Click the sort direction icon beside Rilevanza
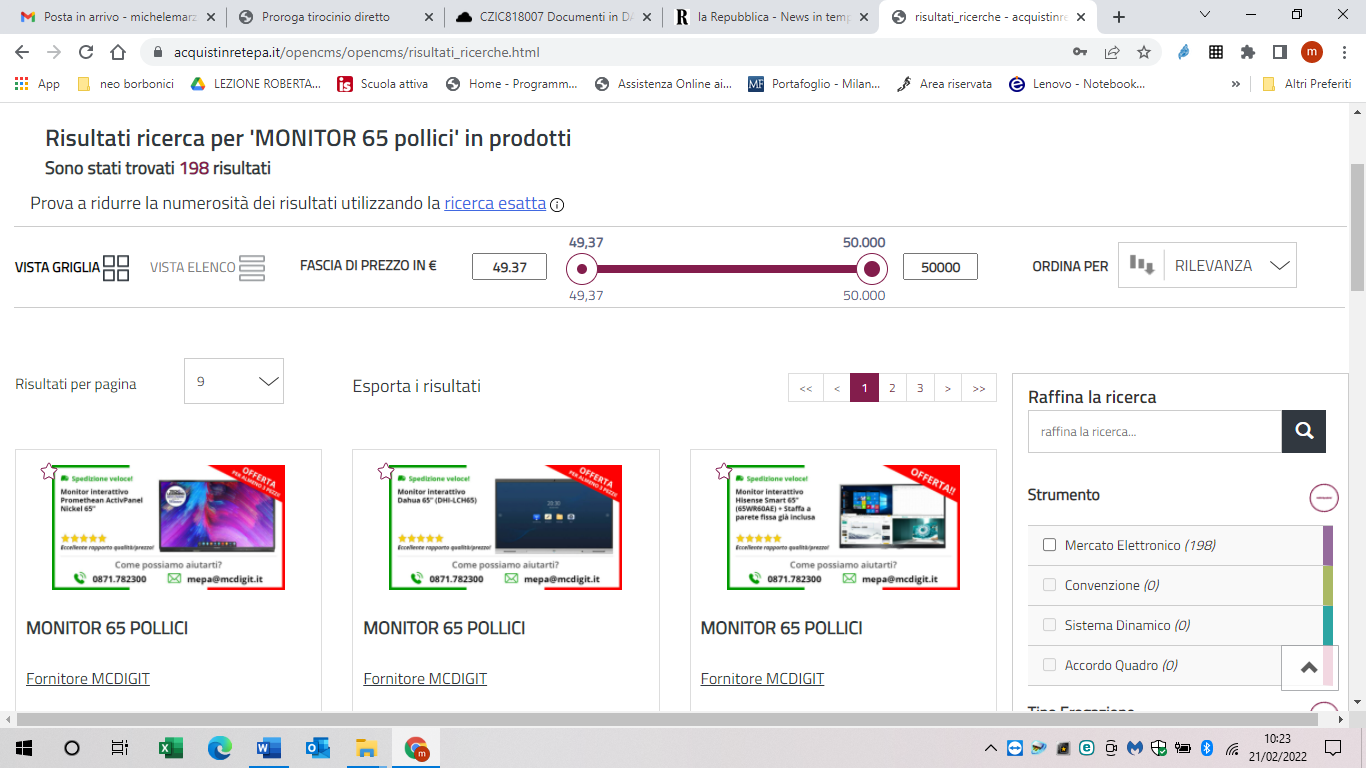Viewport: 1366px width, 768px height. click(1141, 265)
